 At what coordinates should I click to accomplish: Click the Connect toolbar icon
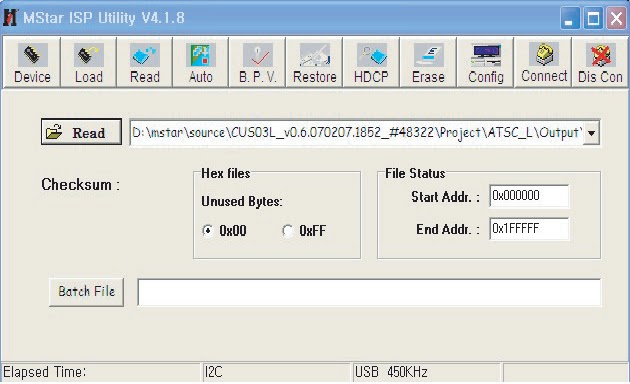[x=544, y=62]
